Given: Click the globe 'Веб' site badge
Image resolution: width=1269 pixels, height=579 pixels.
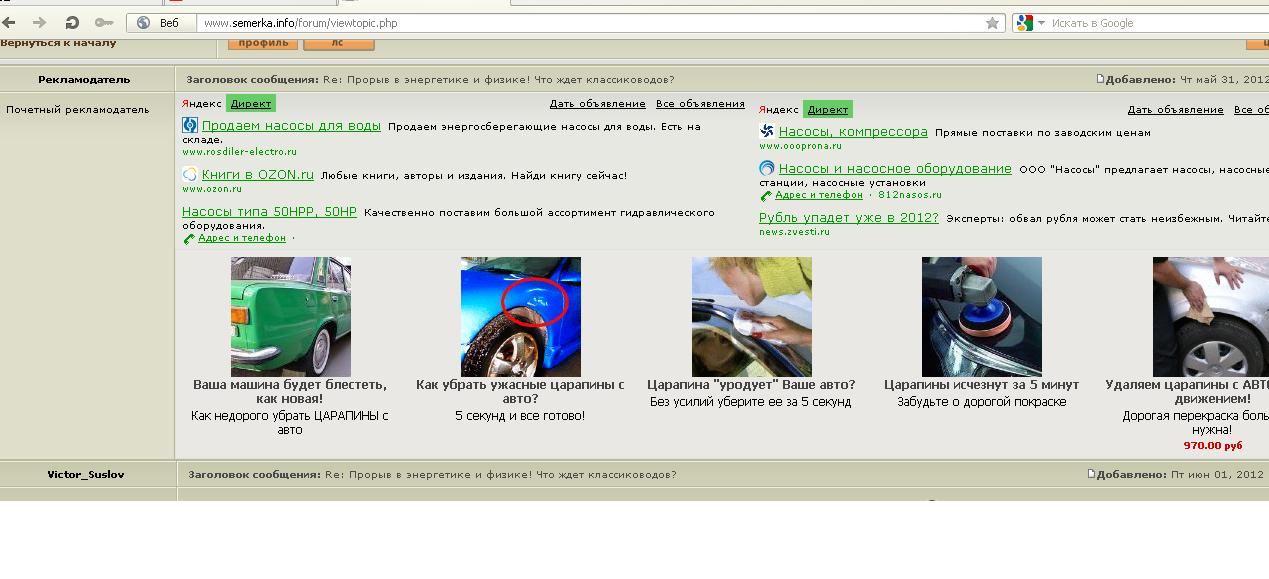Looking at the screenshot, I should tap(159, 22).
